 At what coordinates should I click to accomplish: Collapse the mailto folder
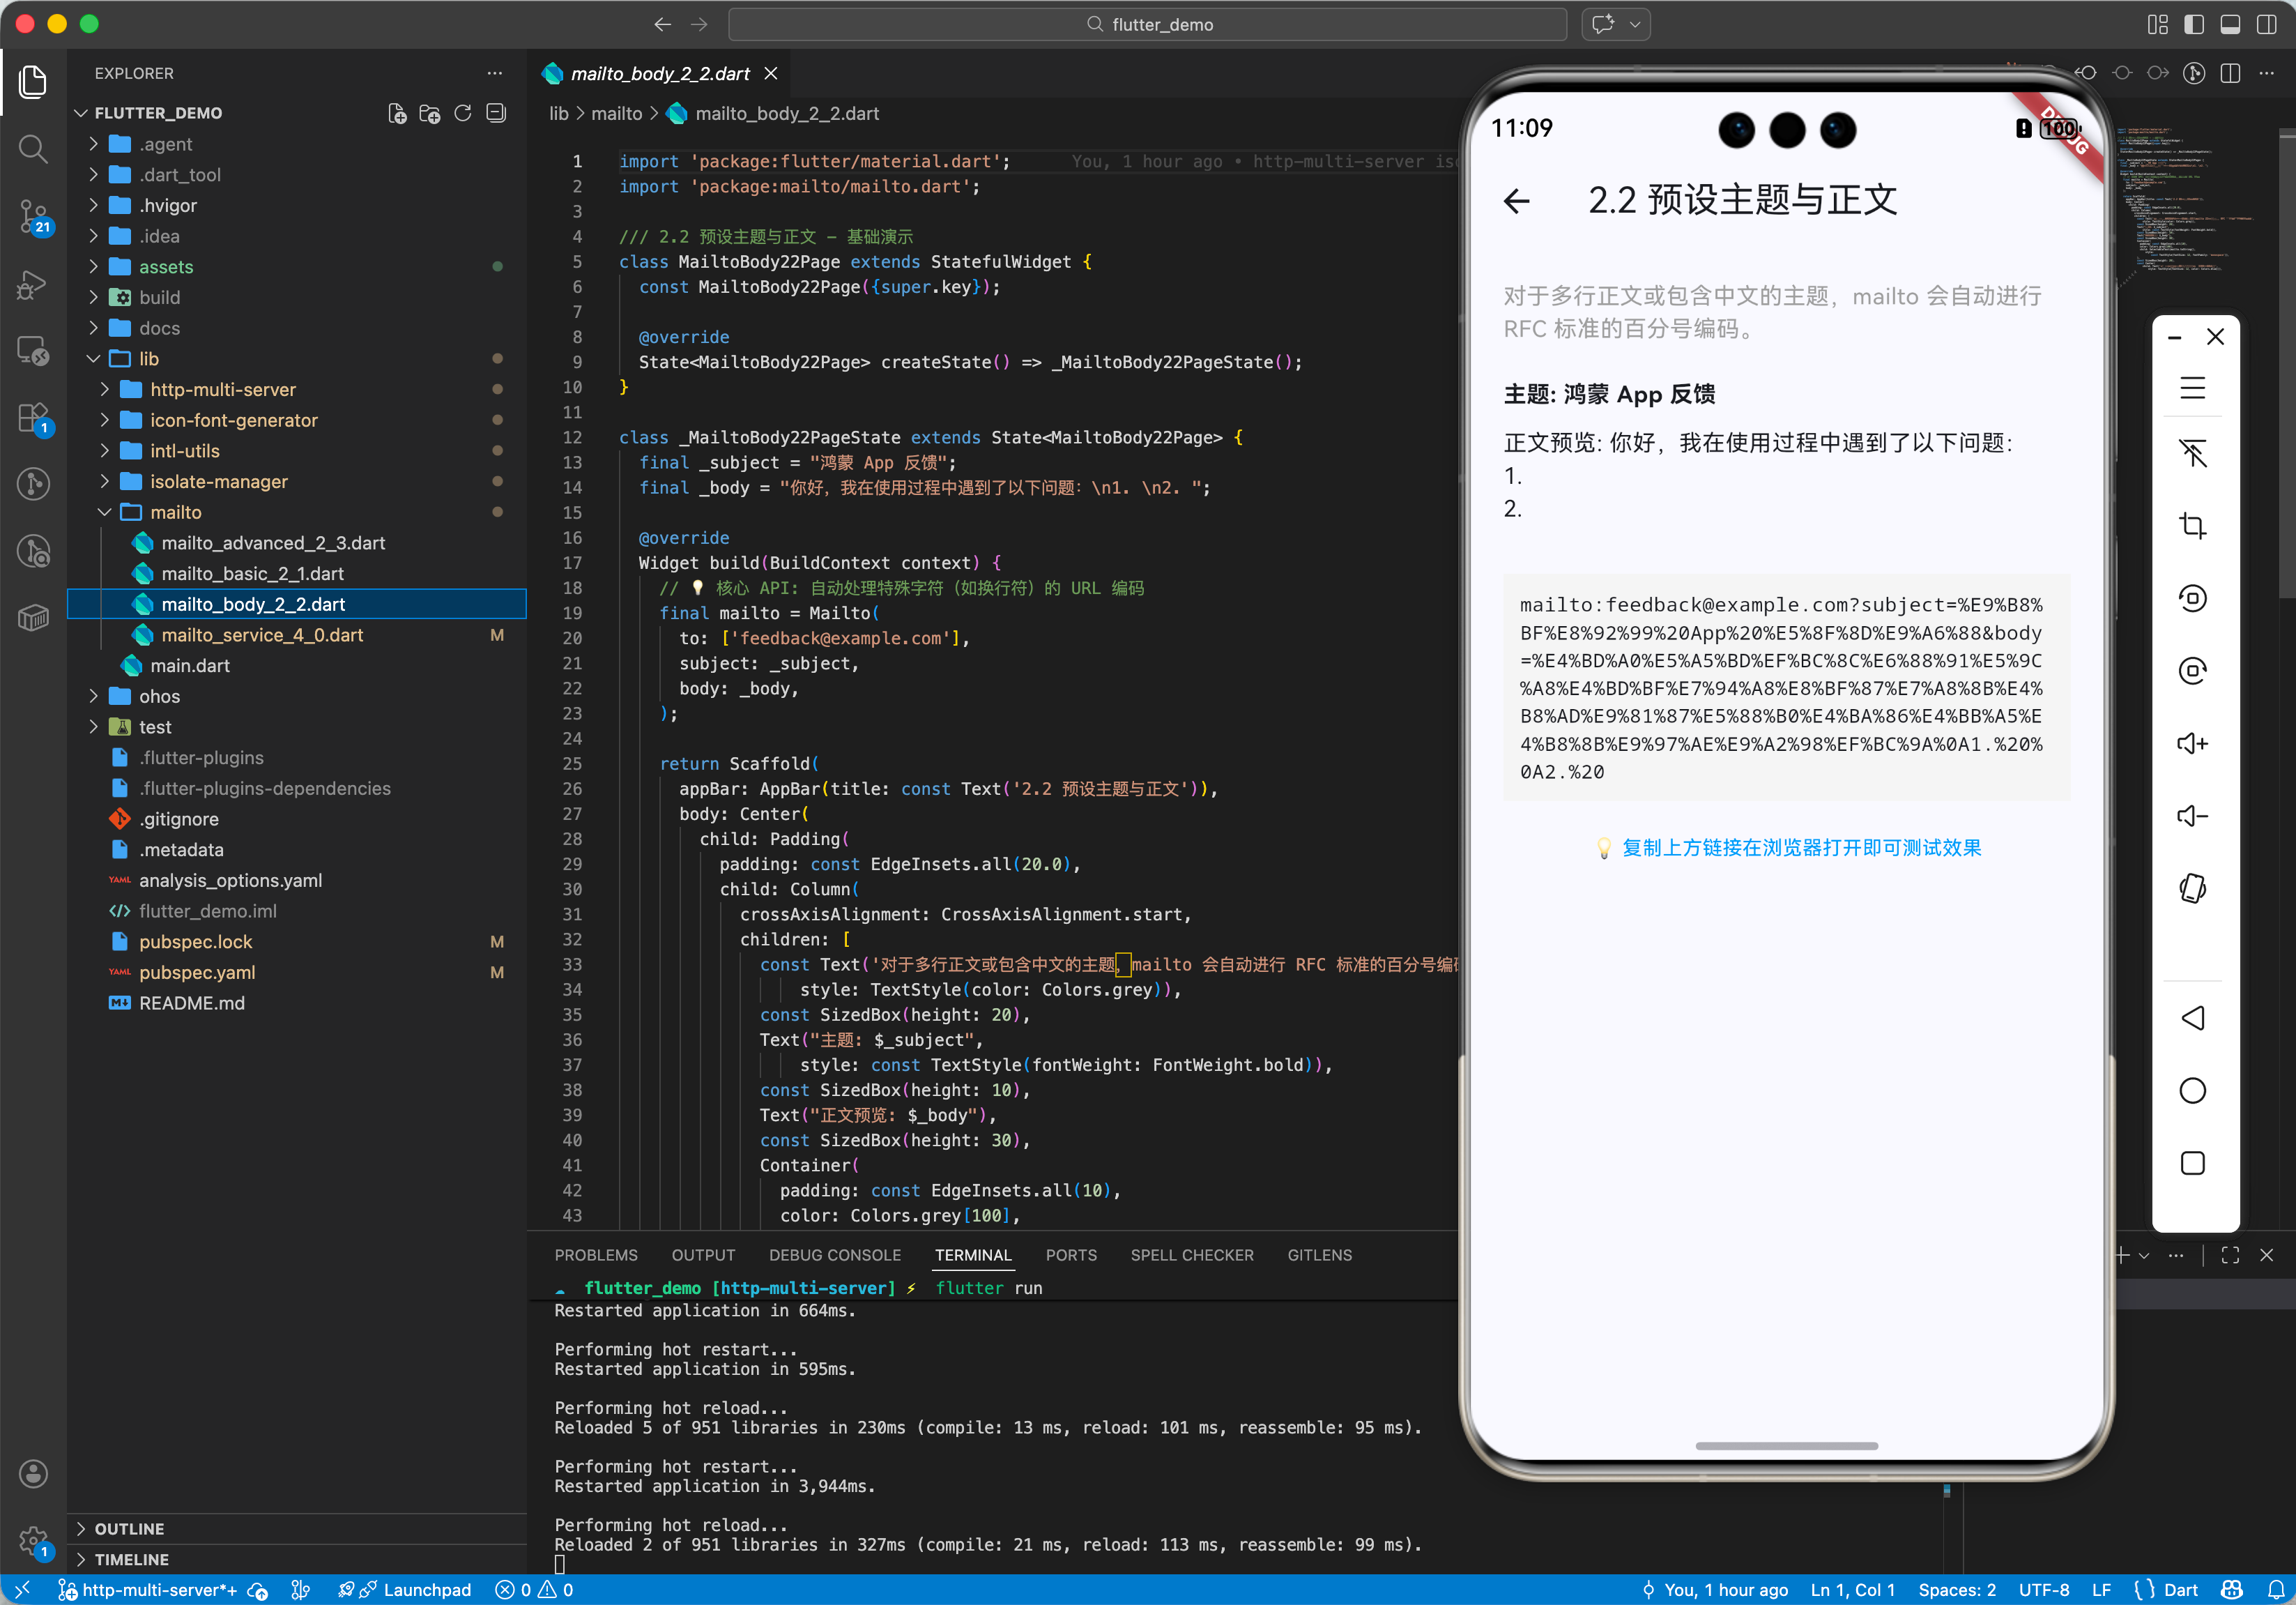coord(176,512)
